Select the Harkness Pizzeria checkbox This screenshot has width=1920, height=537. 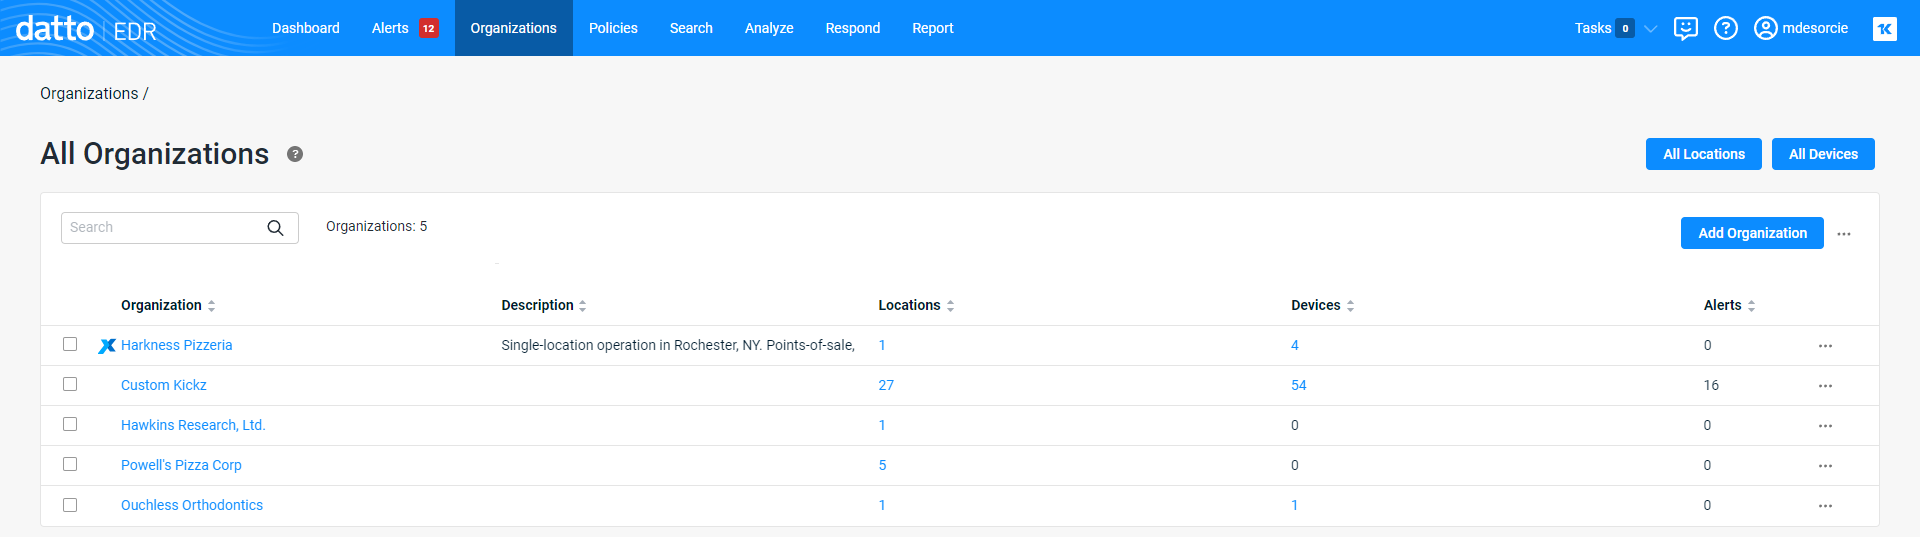click(70, 344)
